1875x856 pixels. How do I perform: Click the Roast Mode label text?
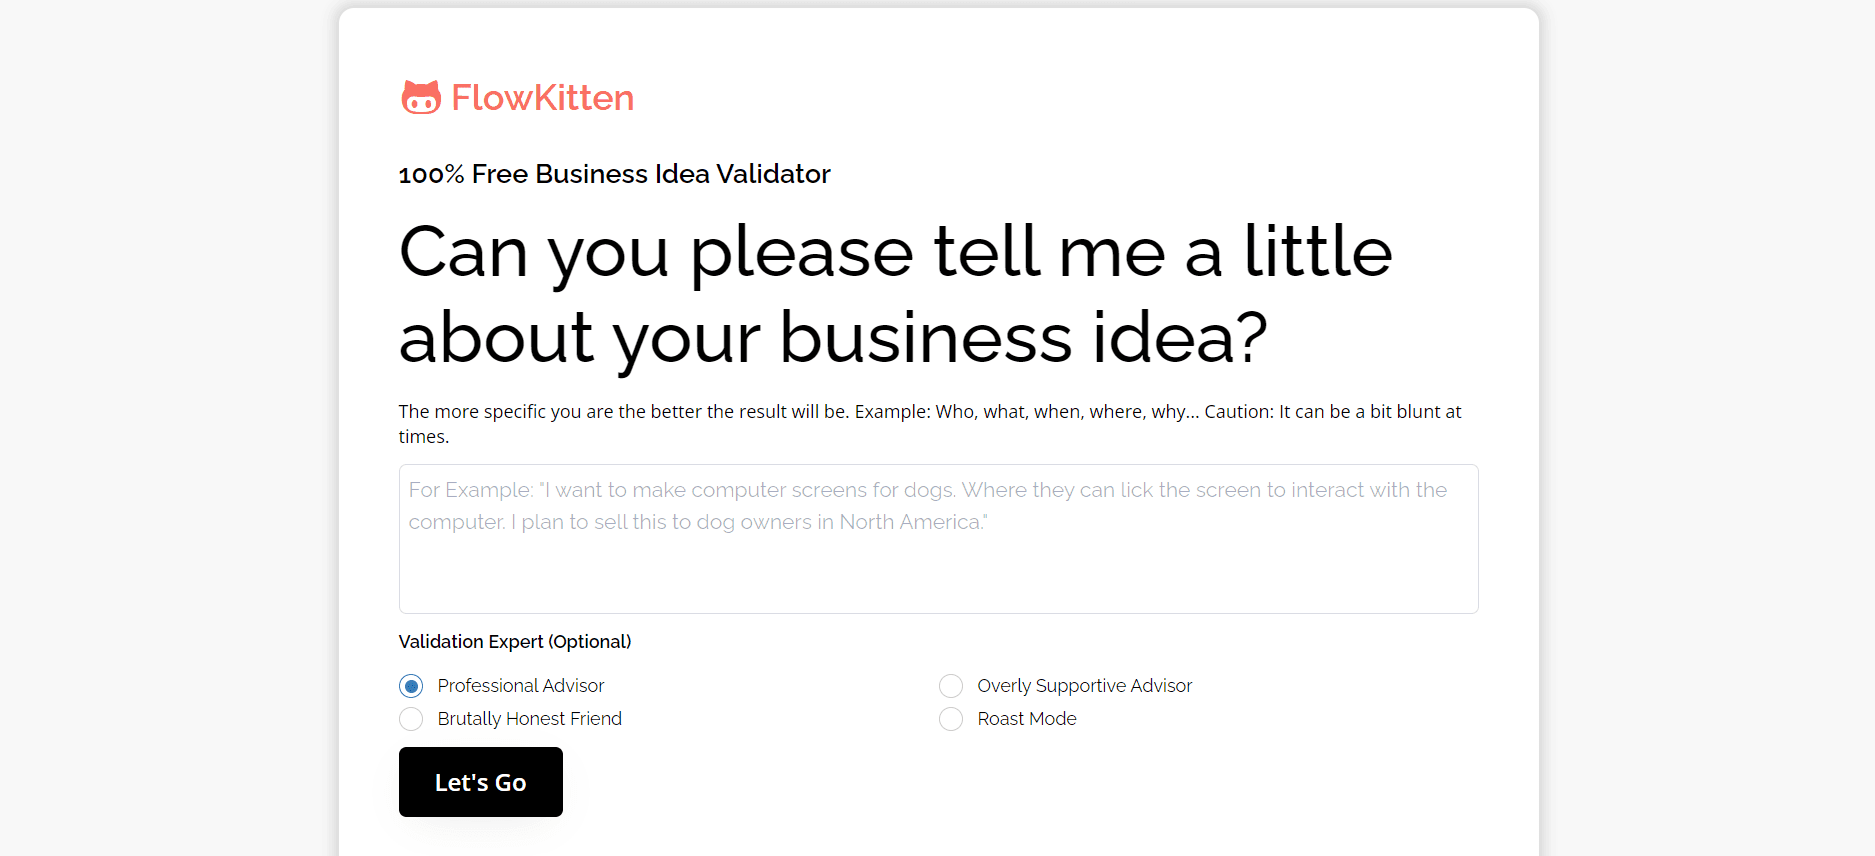(x=1026, y=719)
